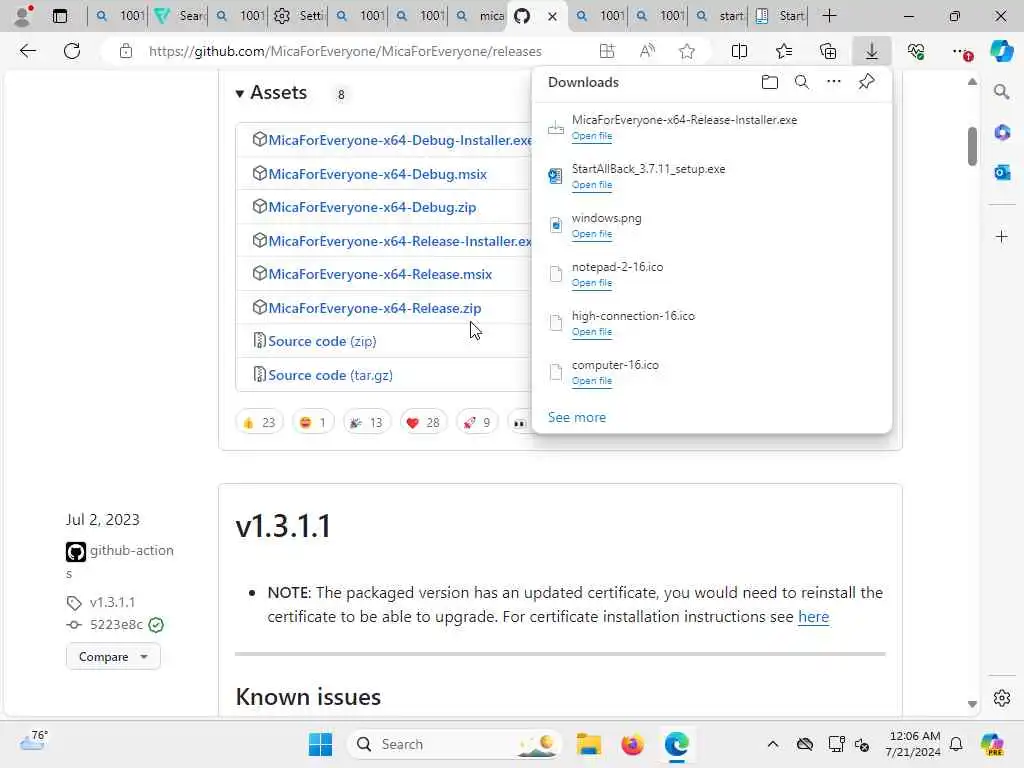The width and height of the screenshot is (1024, 768).
Task: Download MicaForEveryone-x64-Release-Installer.exe from assets
Action: (x=400, y=241)
